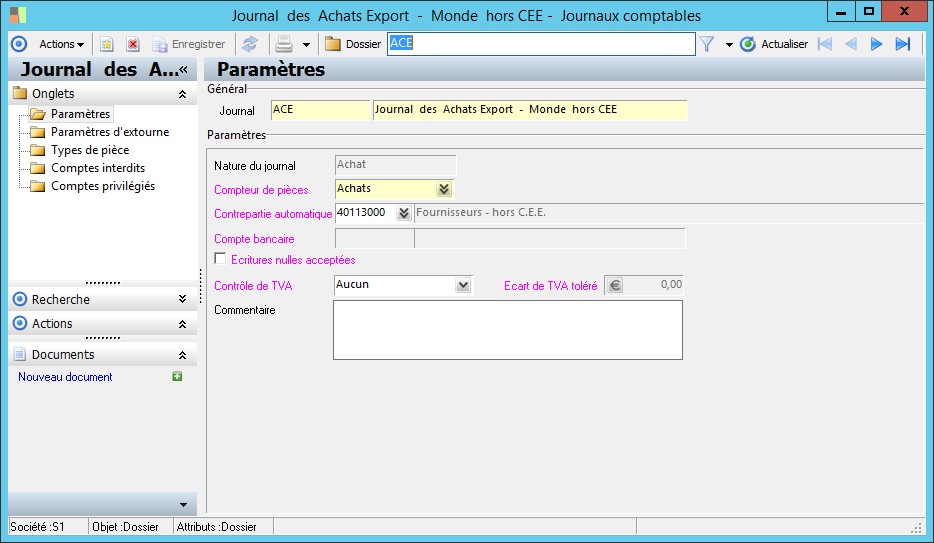Click the Recherche section circle icon
This screenshot has width=934, height=543.
(20, 299)
